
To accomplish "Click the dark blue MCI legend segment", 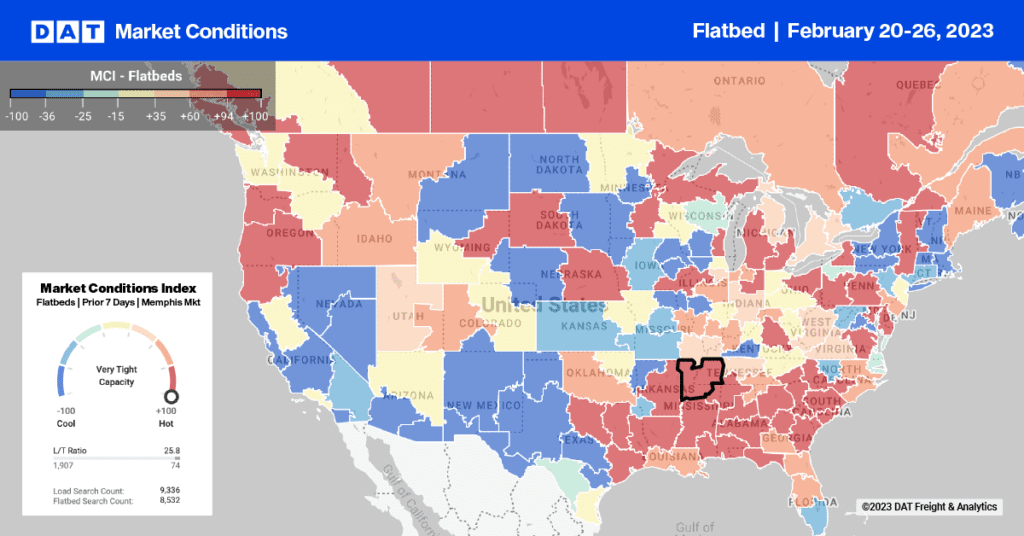I will [28, 93].
